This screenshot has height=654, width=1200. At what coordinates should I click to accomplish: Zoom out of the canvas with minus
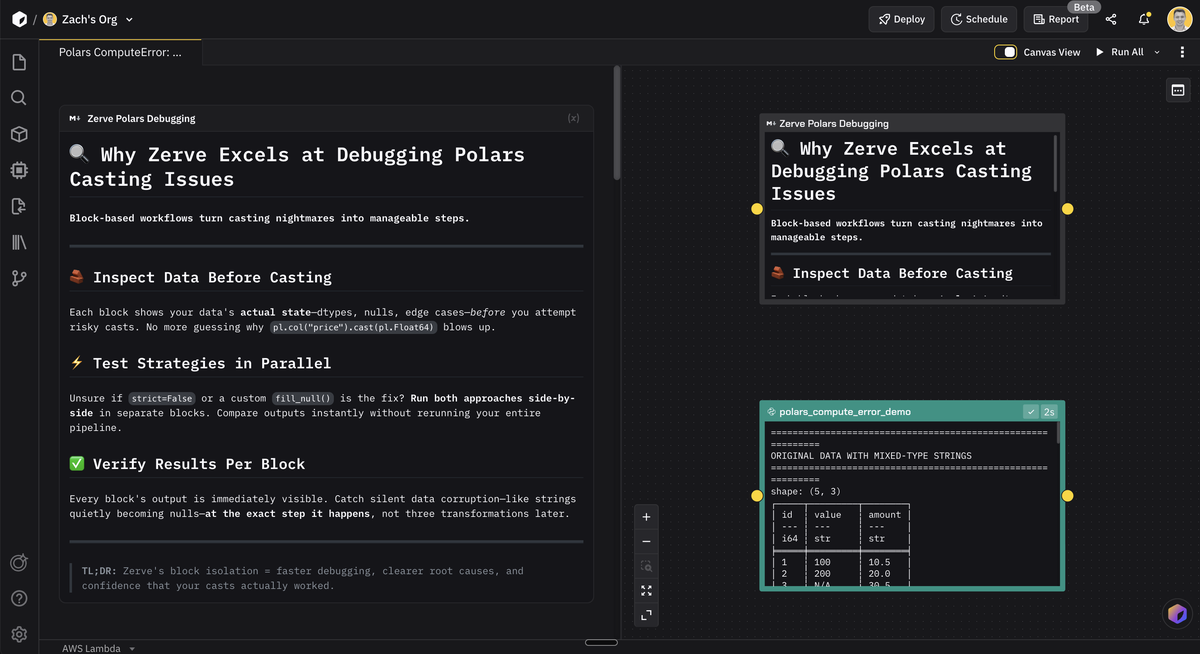click(x=646, y=541)
